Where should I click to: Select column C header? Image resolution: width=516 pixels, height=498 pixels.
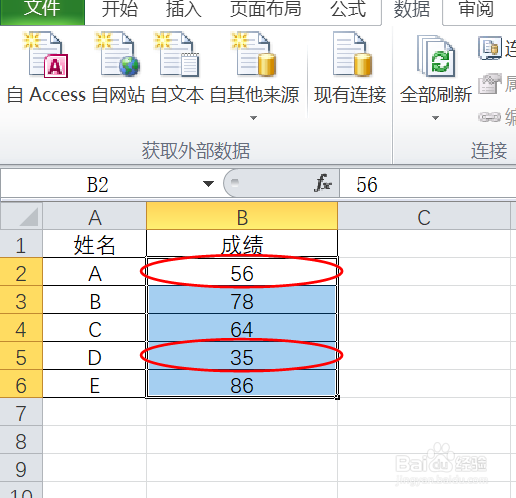(424, 217)
